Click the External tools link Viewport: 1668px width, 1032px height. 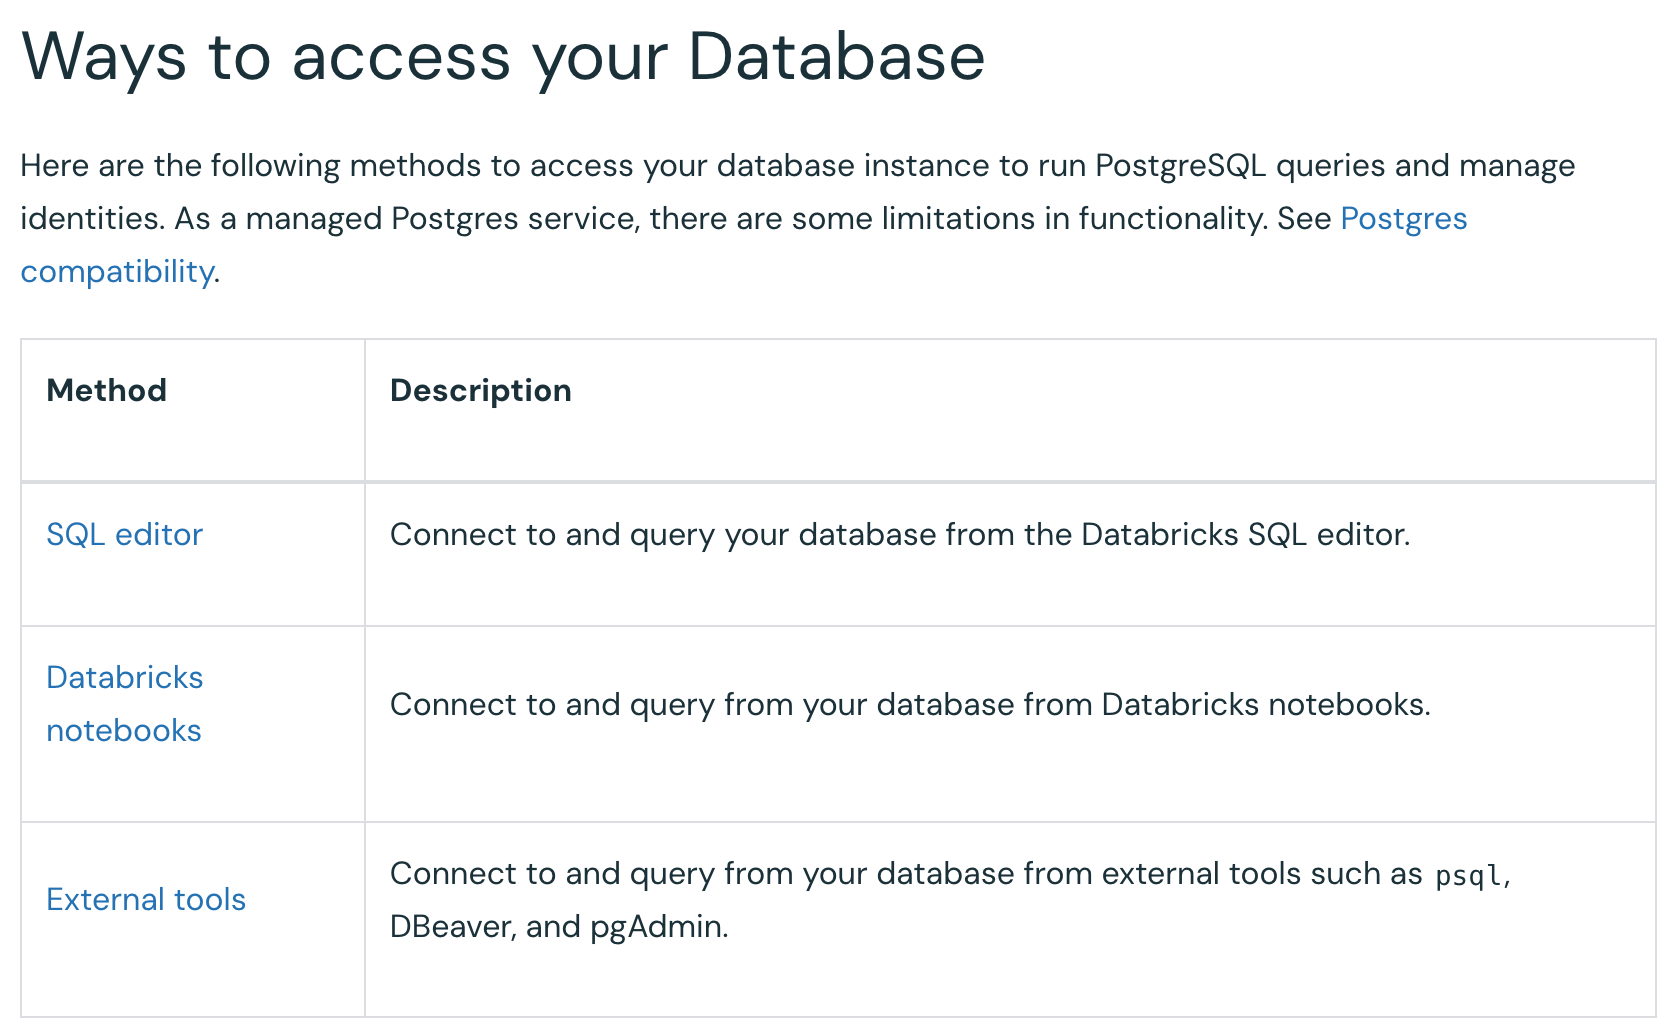pos(146,899)
